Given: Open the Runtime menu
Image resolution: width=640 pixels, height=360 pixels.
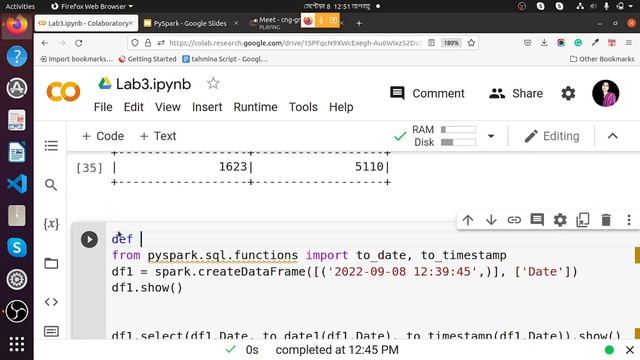Looking at the screenshot, I should (256, 107).
